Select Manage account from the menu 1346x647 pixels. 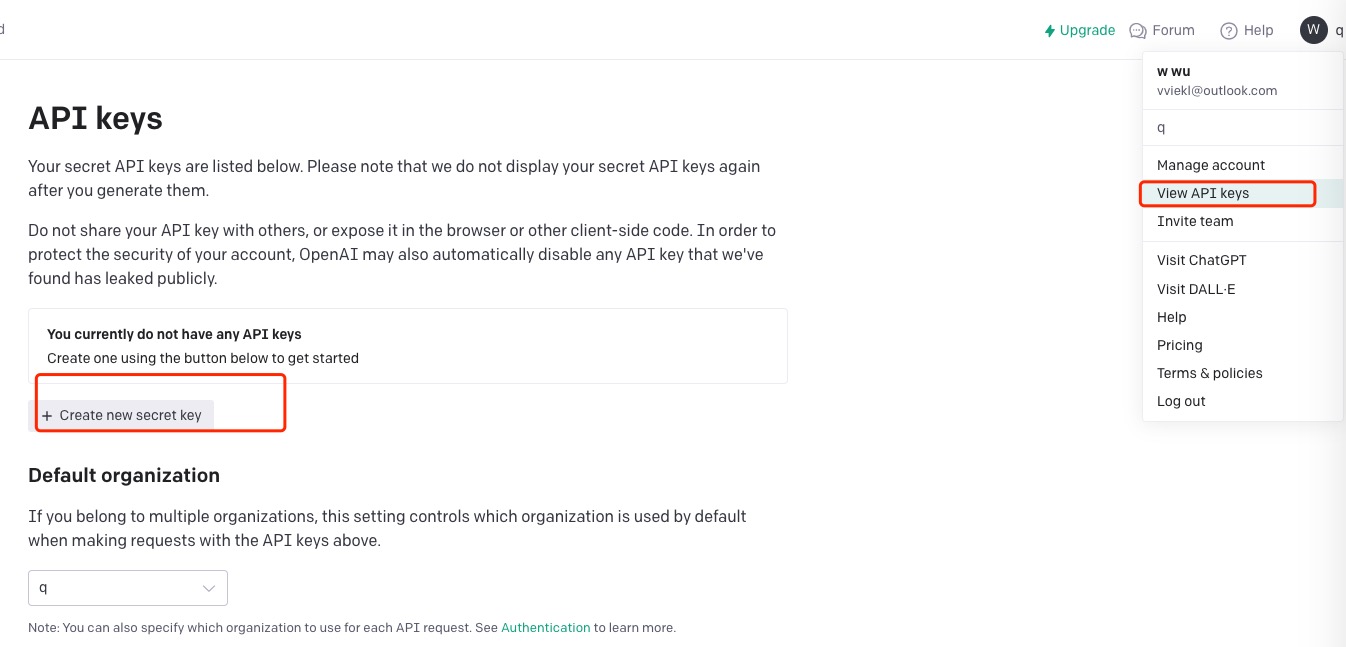click(x=1210, y=165)
